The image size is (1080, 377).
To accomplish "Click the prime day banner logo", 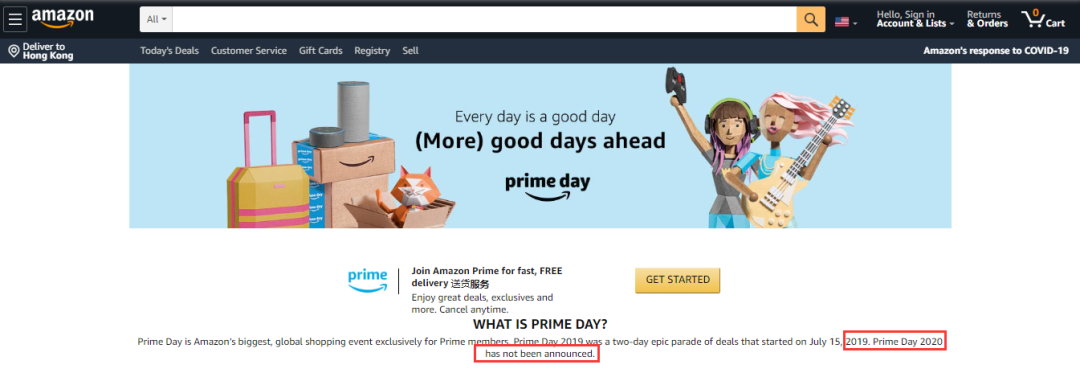I will pos(548,187).
